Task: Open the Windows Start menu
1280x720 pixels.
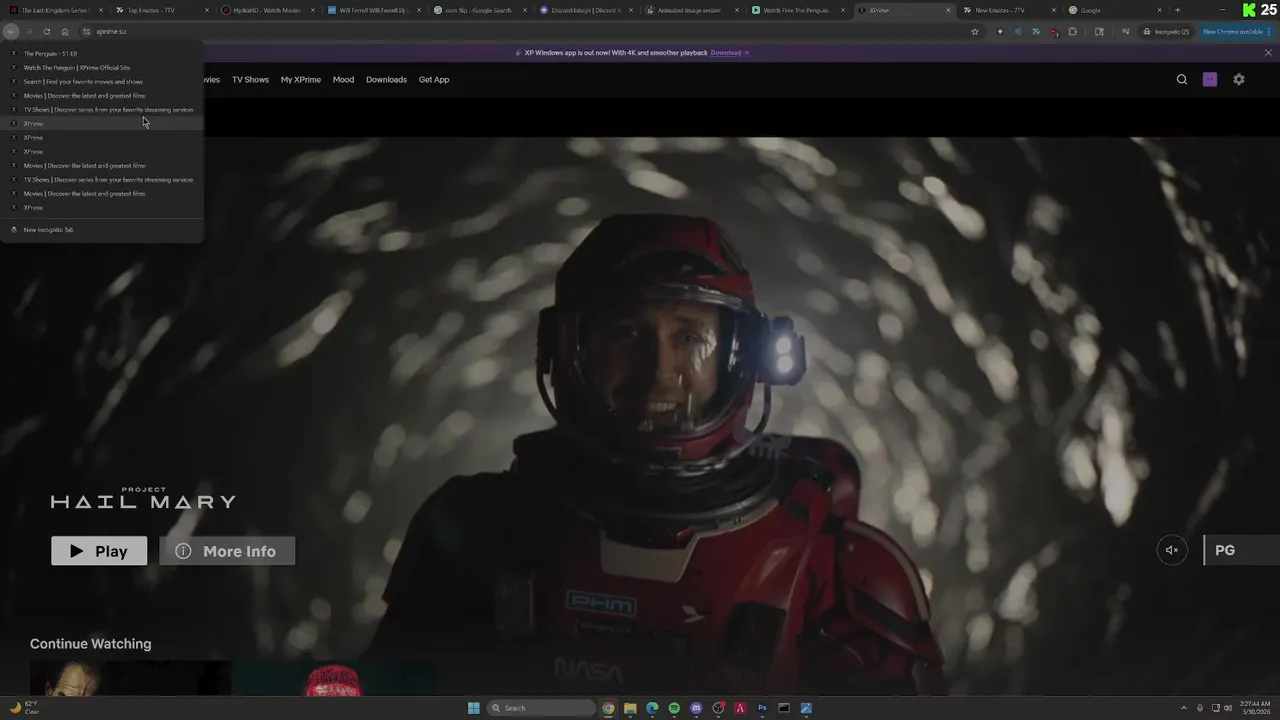Action: [474, 708]
